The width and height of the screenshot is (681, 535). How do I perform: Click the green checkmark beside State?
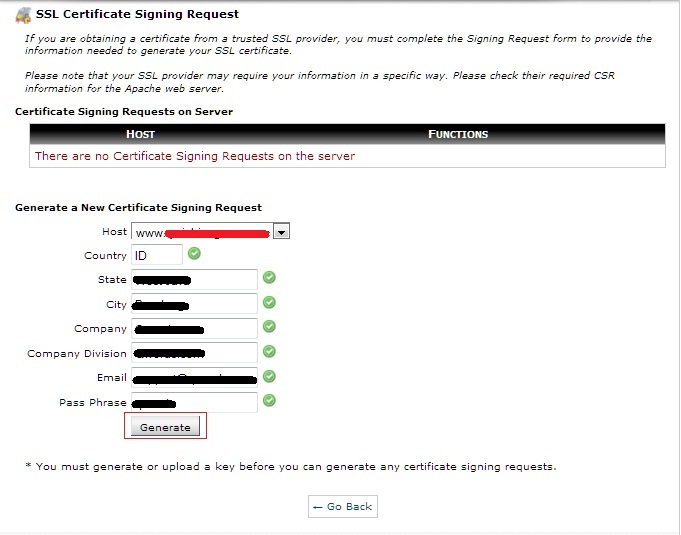pos(269,278)
